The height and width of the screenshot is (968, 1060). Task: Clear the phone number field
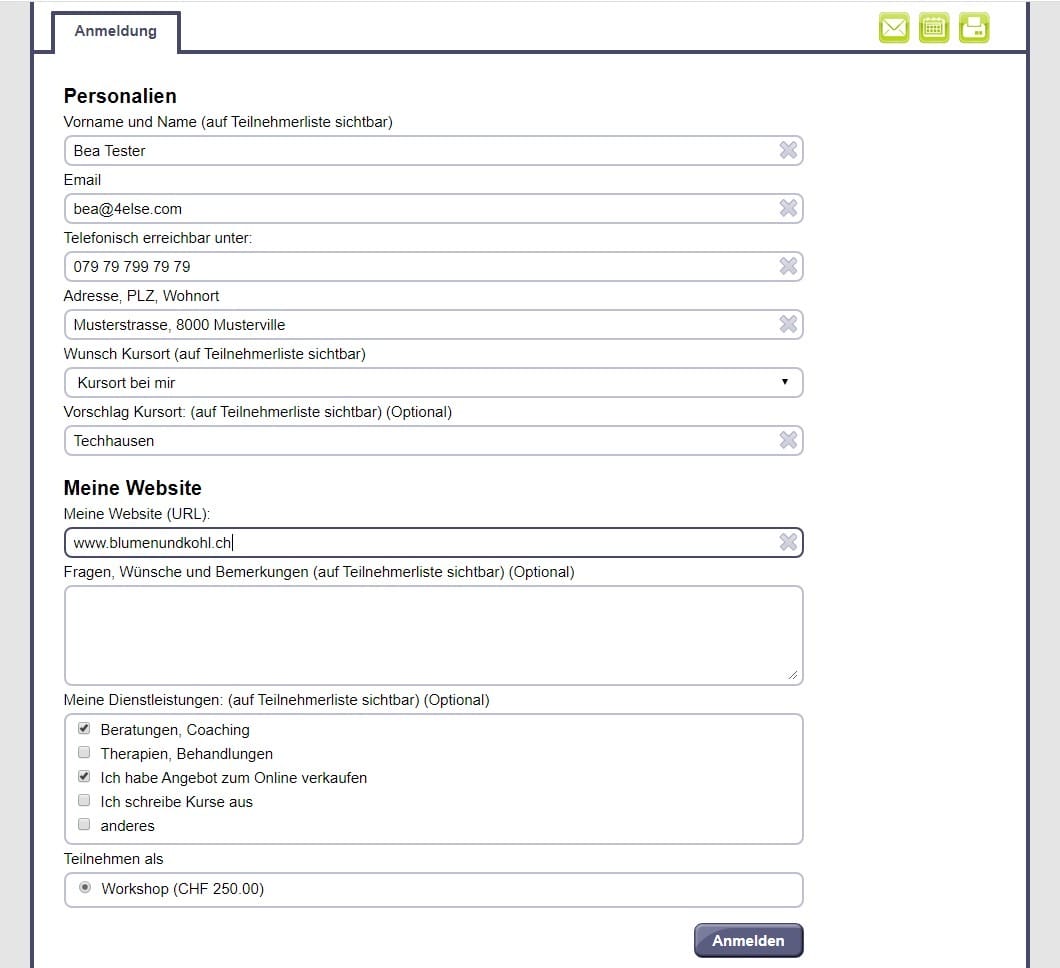788,267
